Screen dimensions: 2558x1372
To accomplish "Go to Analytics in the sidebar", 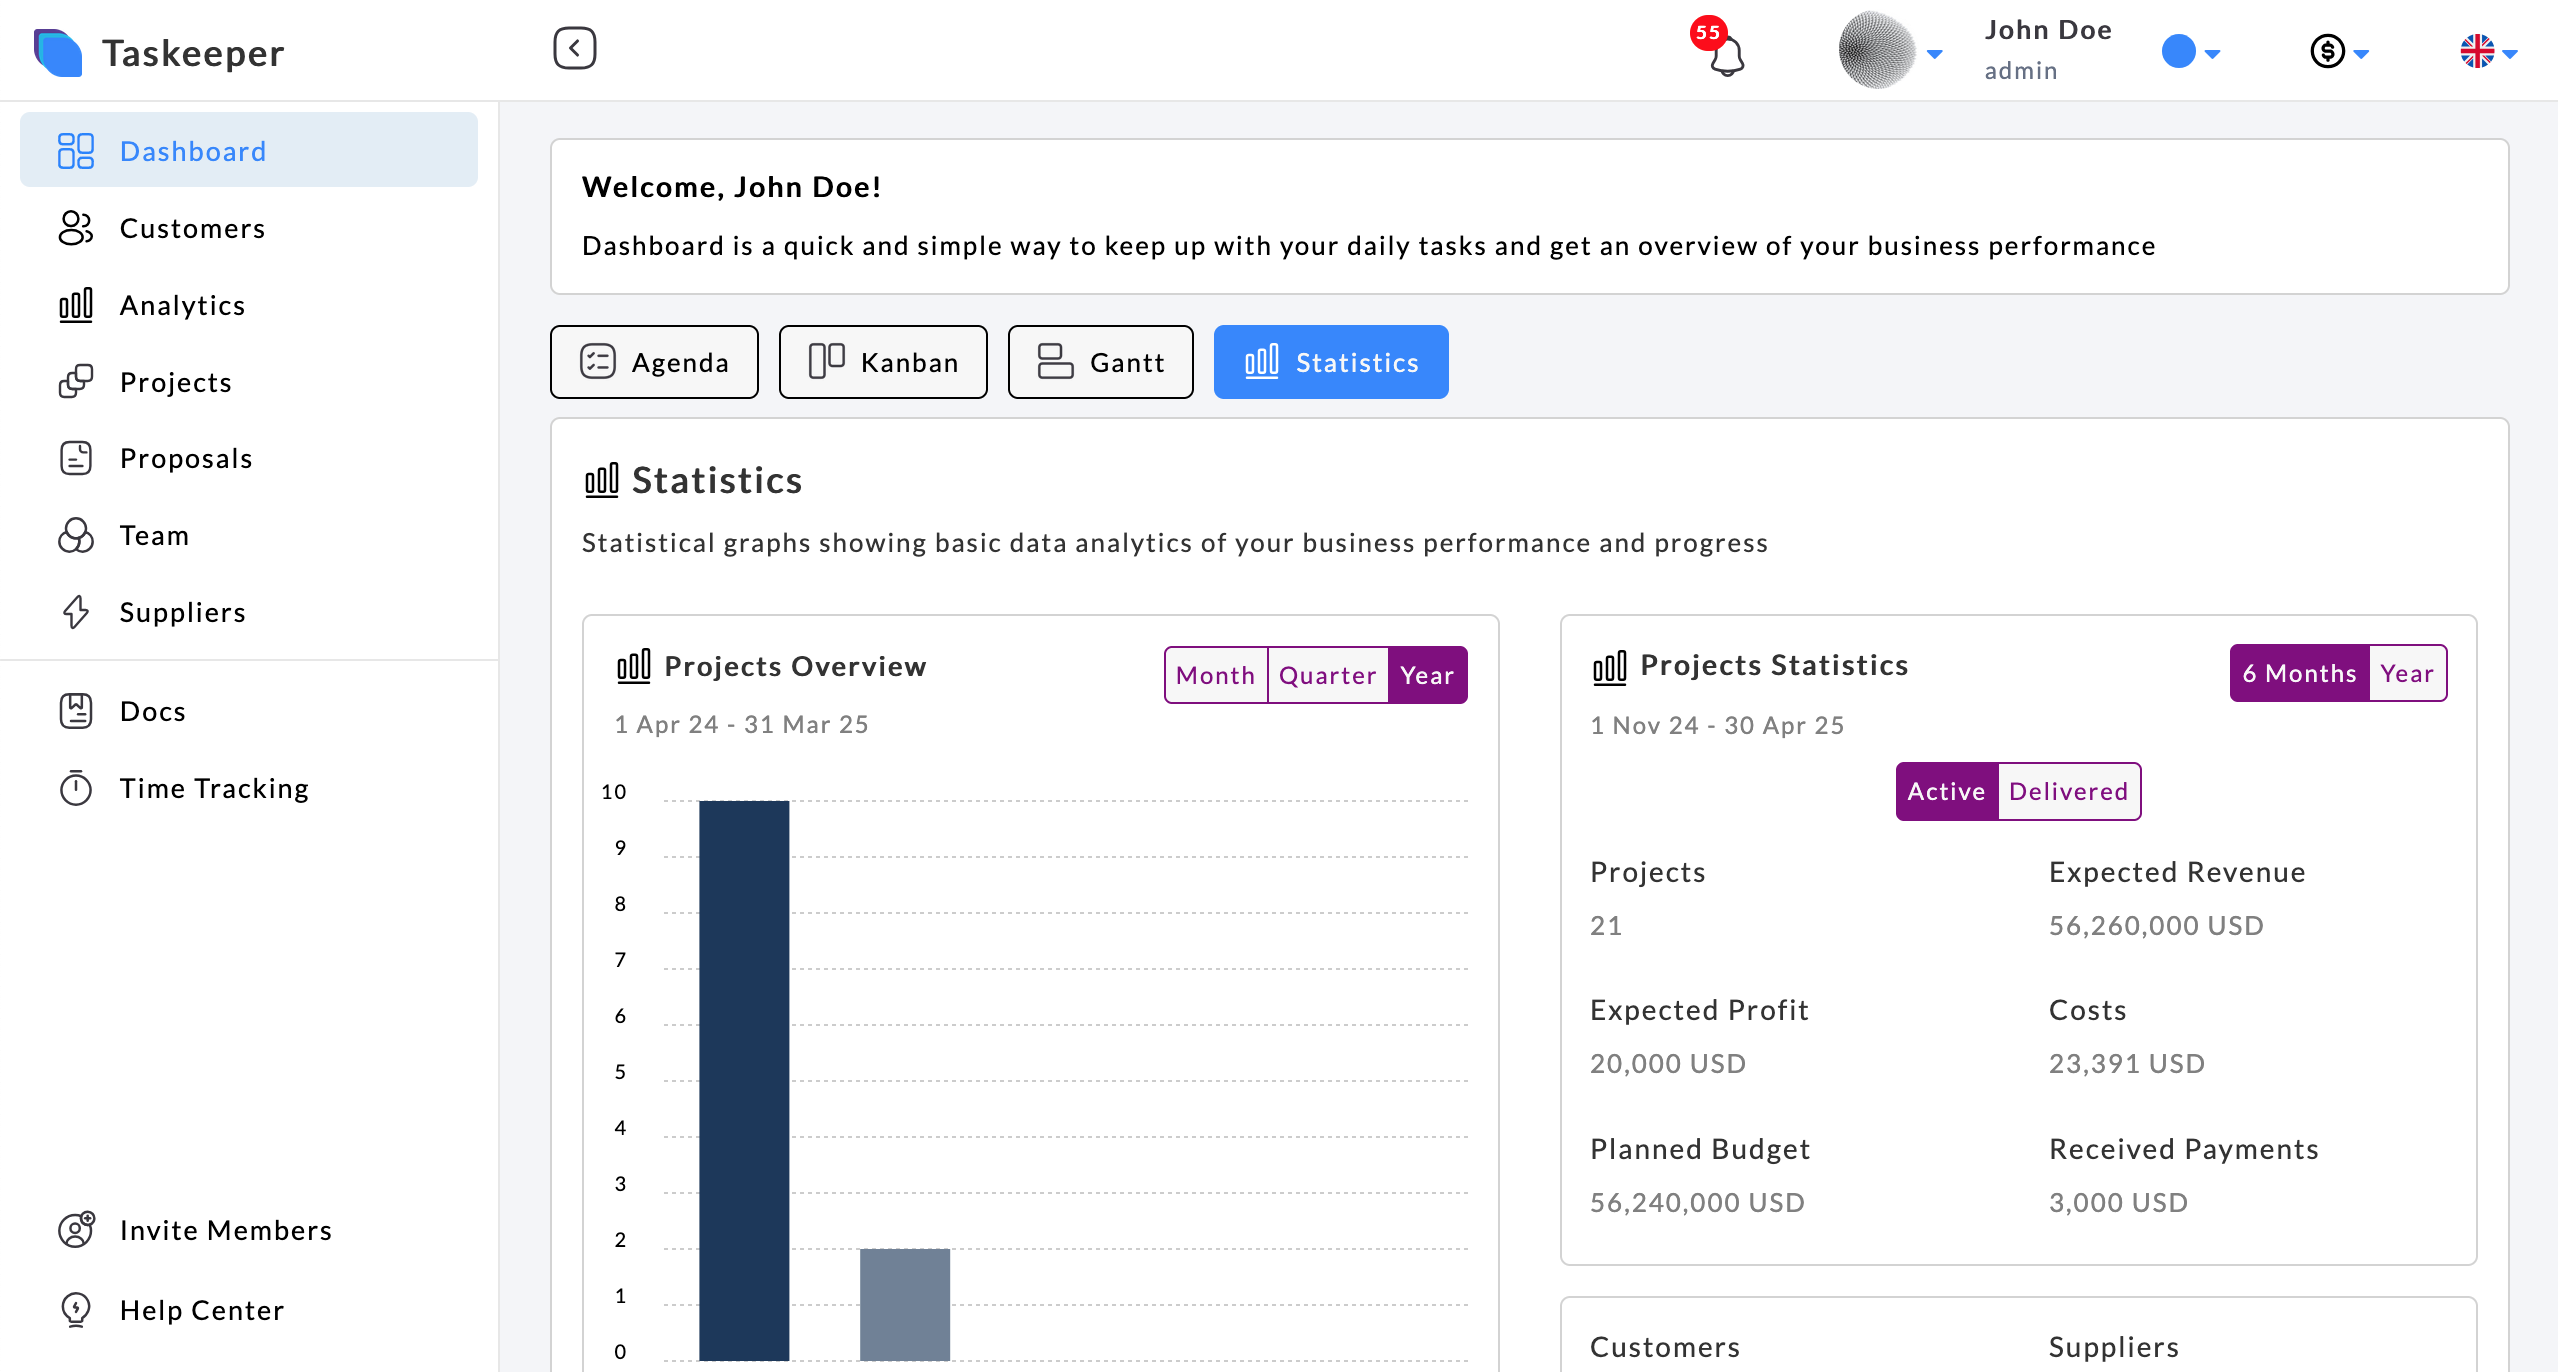I will pyautogui.click(x=182, y=305).
